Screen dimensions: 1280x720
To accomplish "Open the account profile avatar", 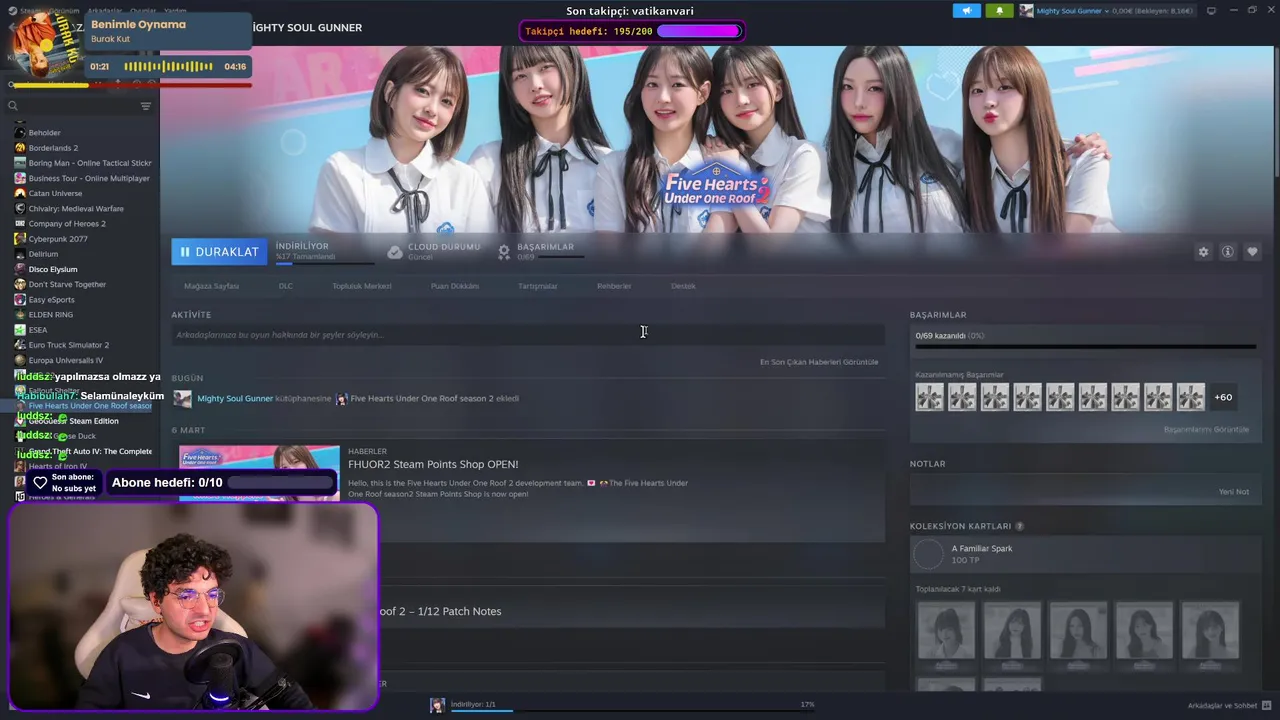I will point(1026,11).
